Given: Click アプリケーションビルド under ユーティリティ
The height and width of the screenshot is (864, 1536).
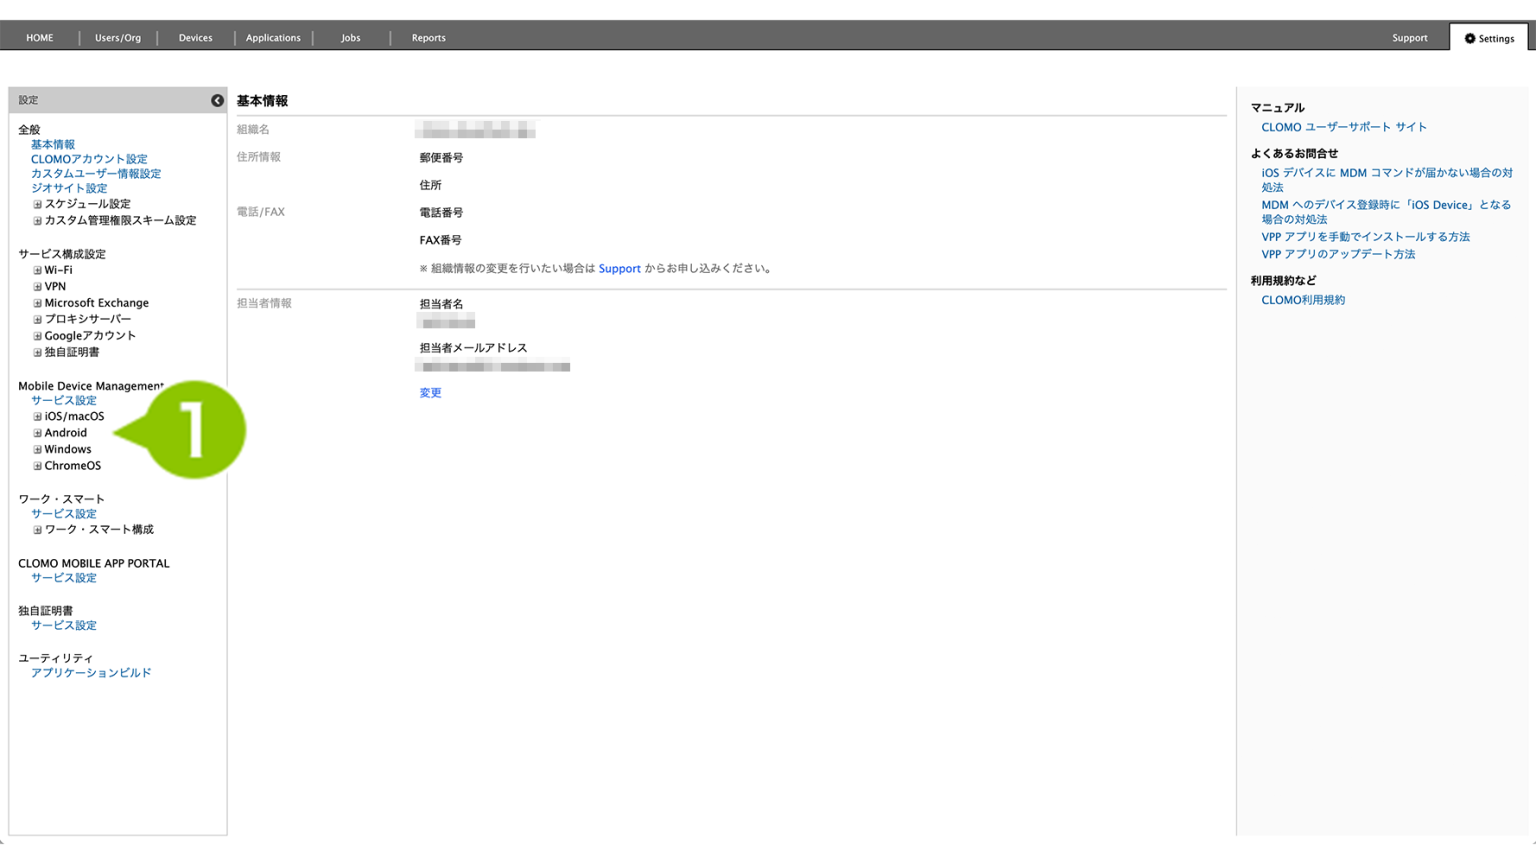Looking at the screenshot, I should 91,672.
